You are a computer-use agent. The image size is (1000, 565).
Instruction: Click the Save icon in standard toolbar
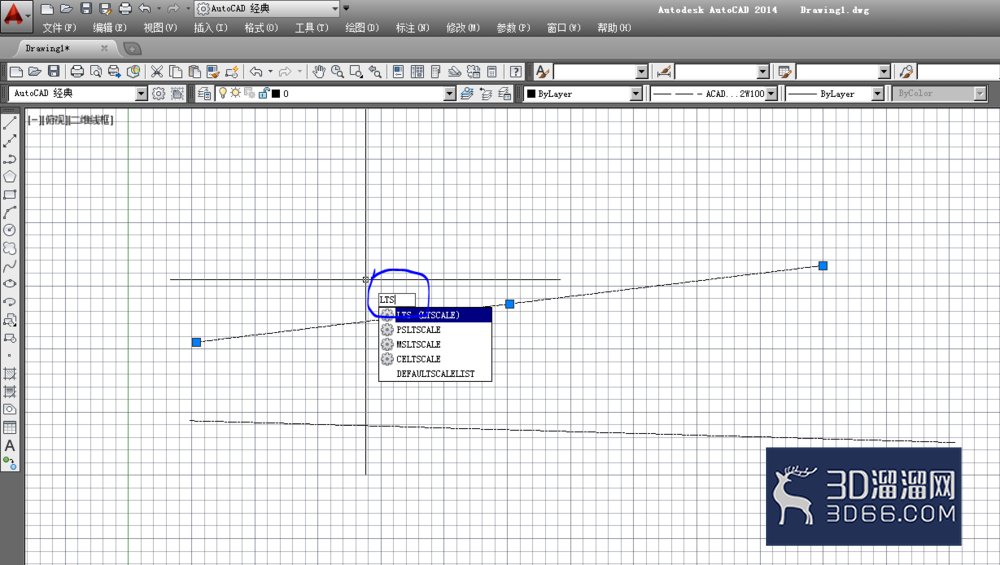pyautogui.click(x=54, y=71)
